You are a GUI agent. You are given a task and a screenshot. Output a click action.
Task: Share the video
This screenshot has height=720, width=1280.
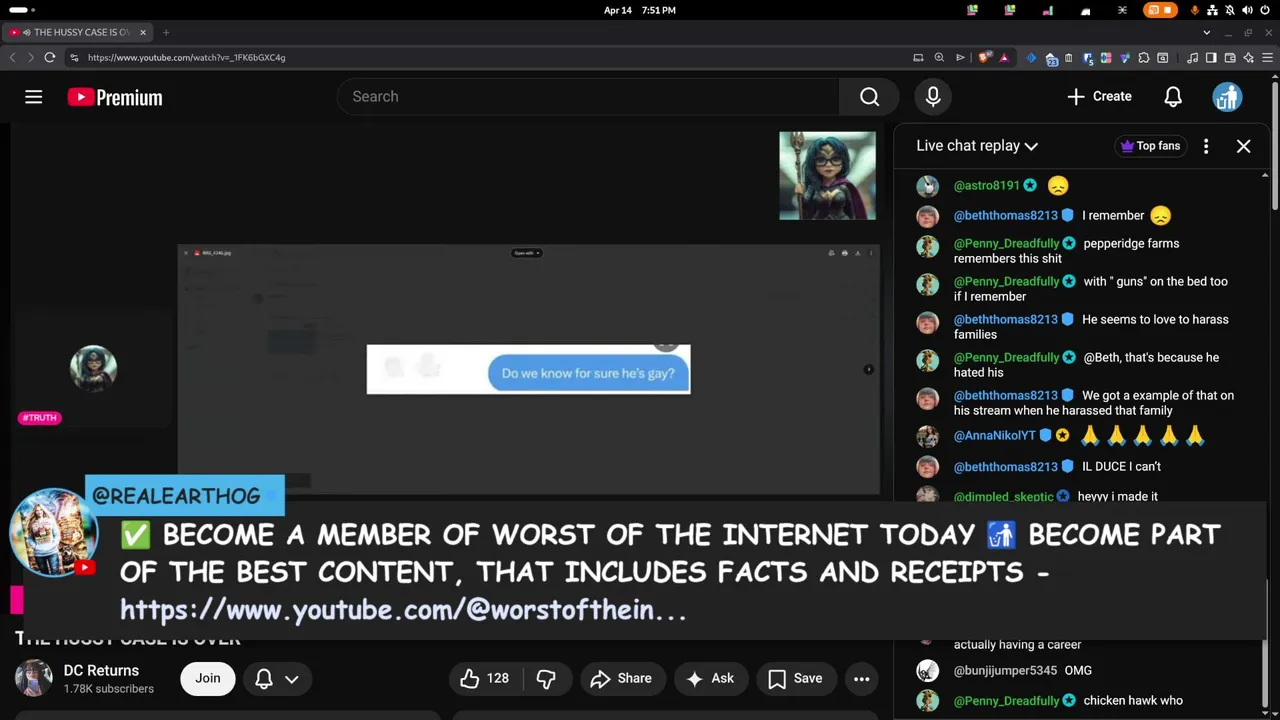(621, 678)
